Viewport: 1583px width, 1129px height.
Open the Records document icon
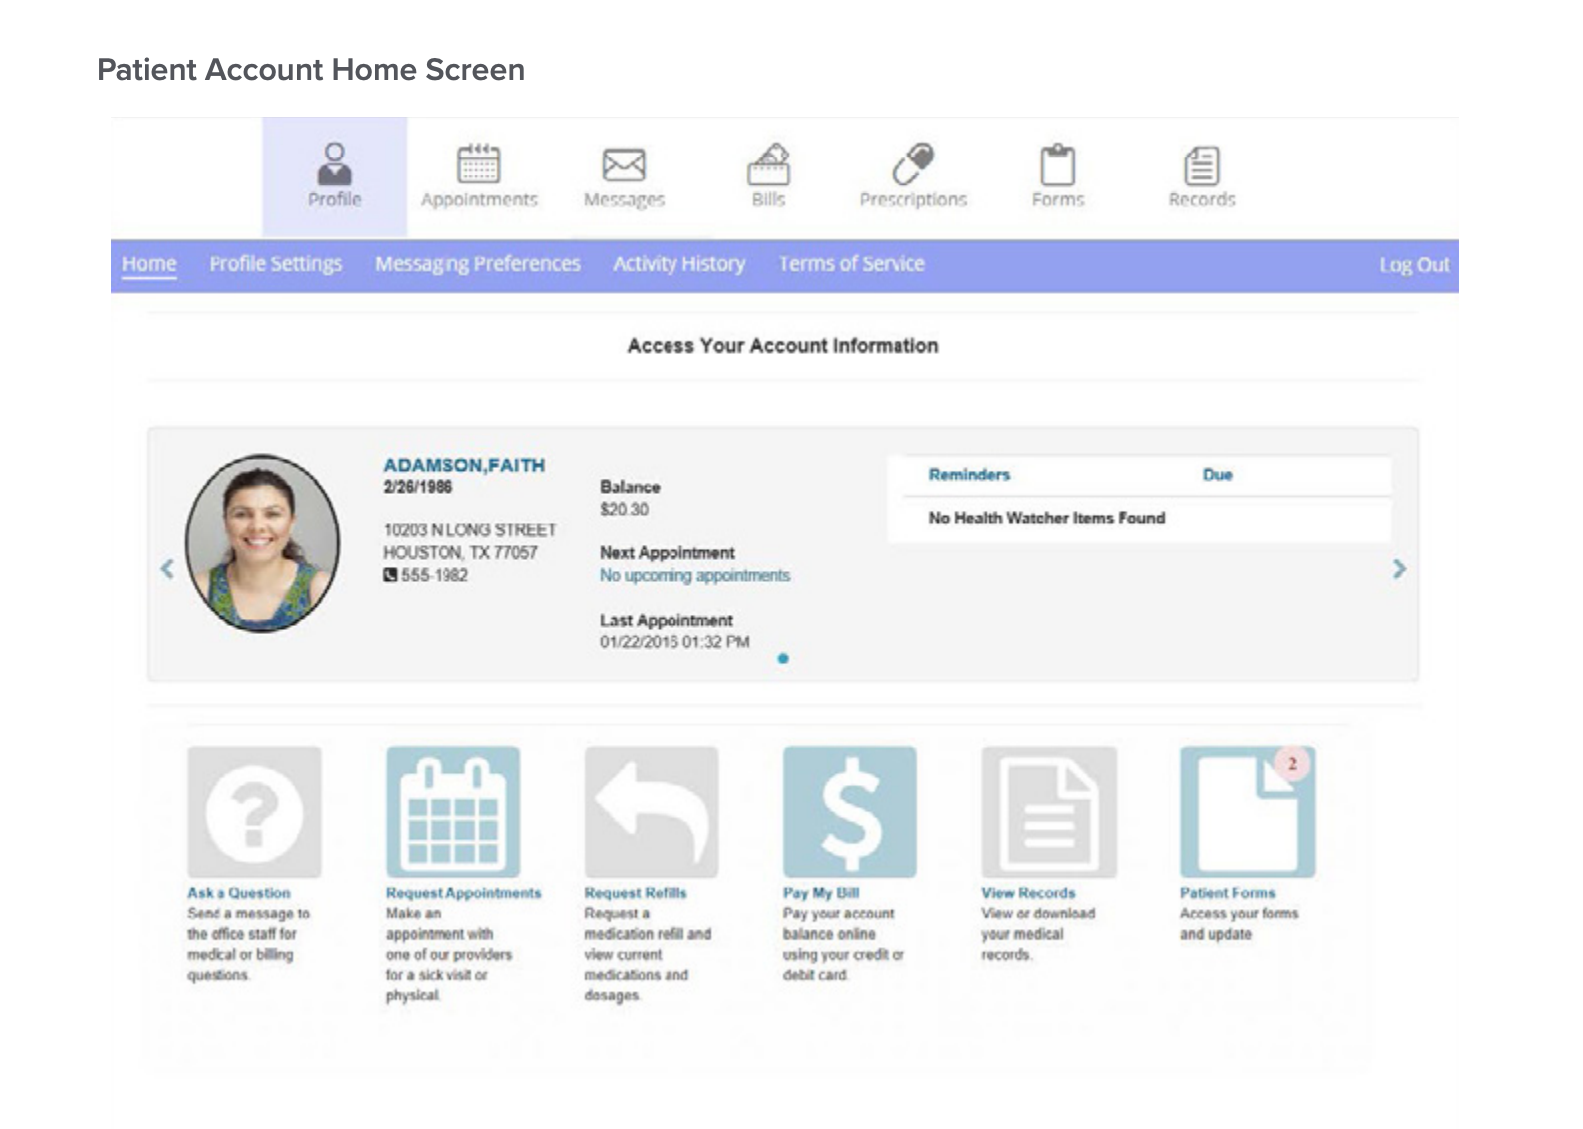click(x=1202, y=165)
